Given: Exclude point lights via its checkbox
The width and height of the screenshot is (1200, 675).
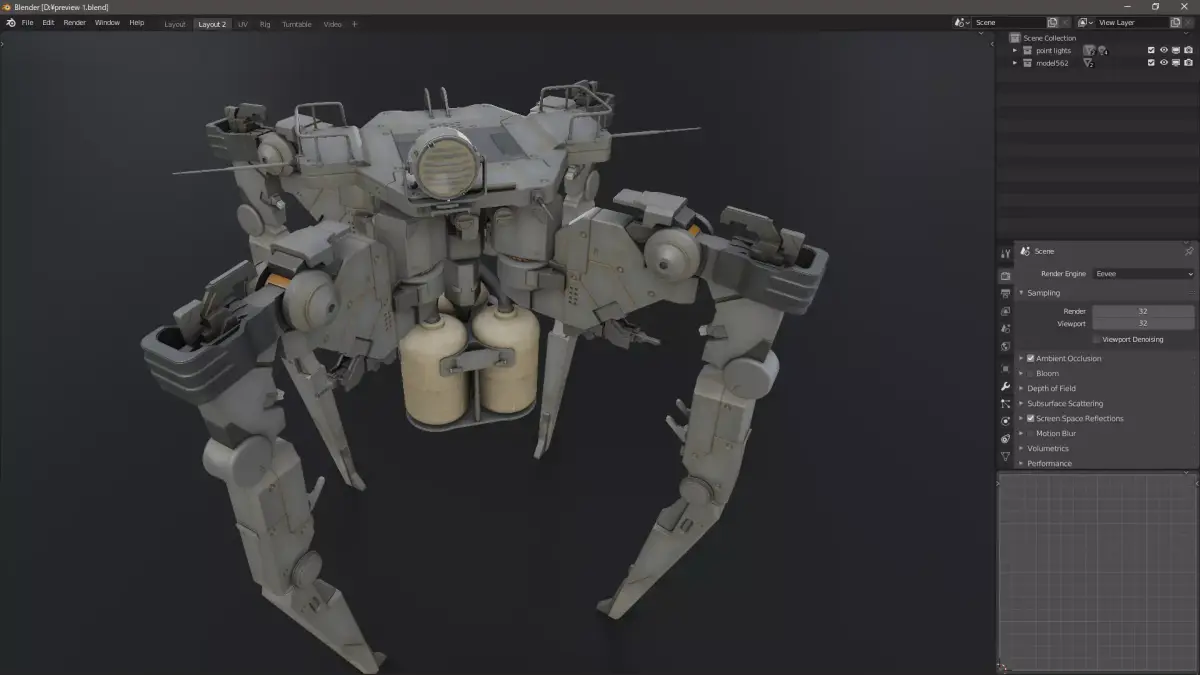Looking at the screenshot, I should tap(1151, 50).
